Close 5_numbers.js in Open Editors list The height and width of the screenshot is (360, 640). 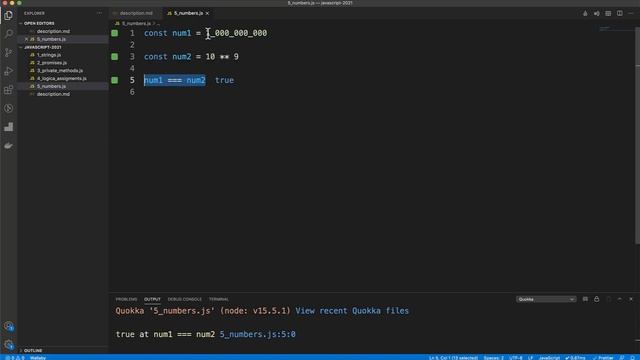[27, 39]
